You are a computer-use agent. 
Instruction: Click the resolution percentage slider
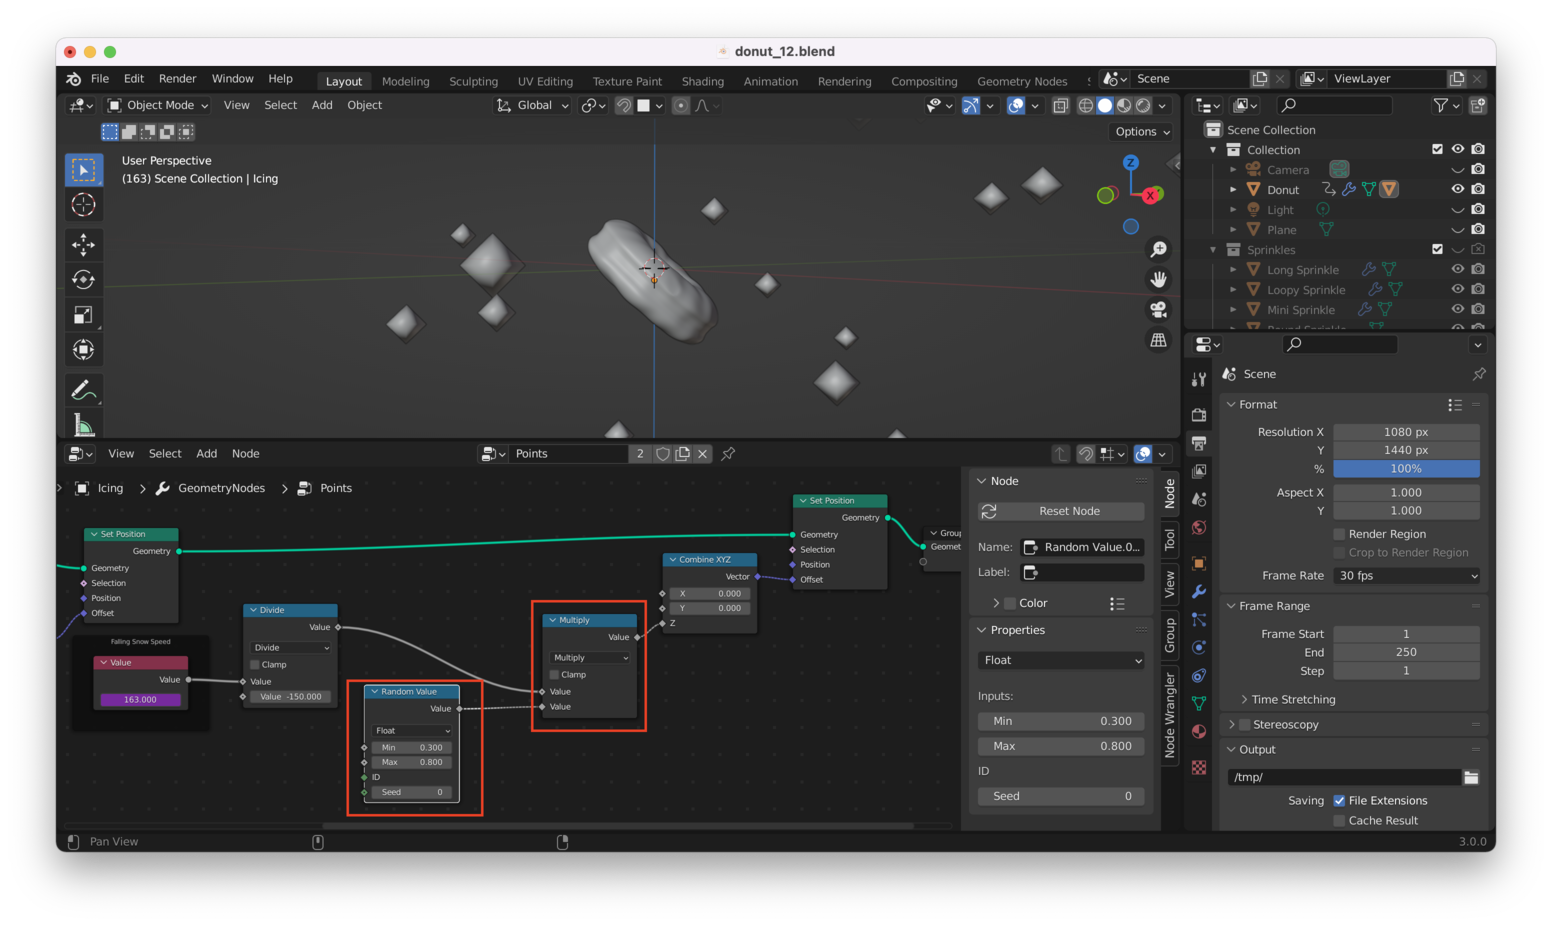1406,469
